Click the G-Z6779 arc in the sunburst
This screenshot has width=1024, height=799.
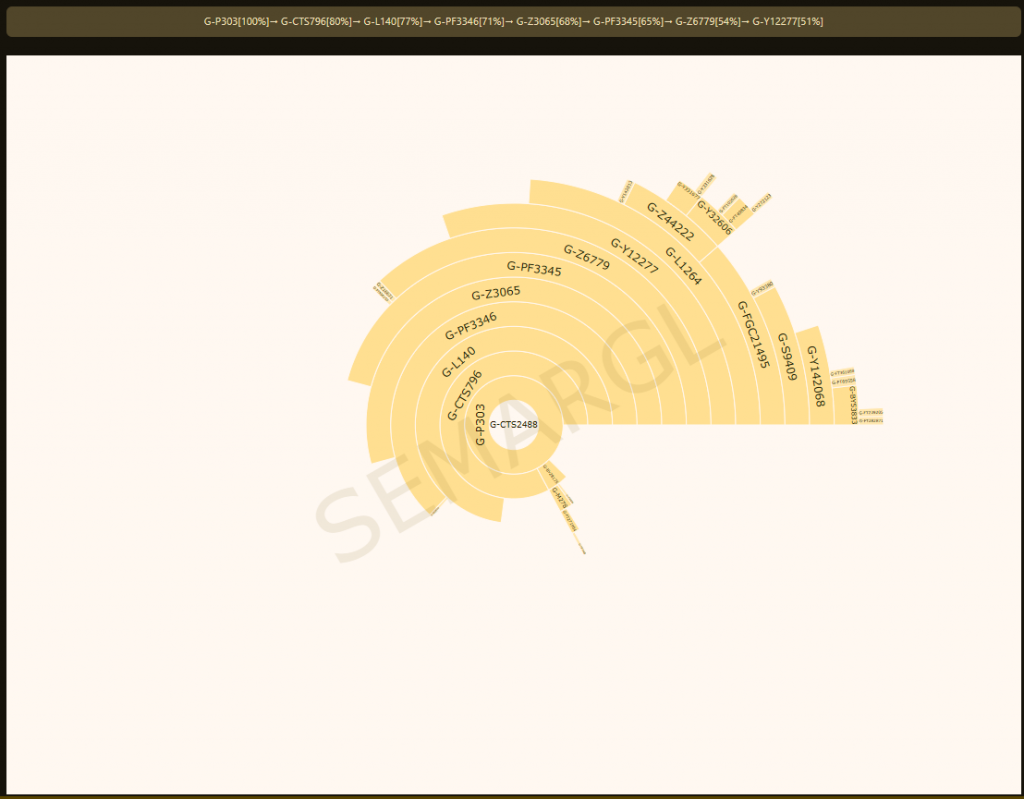pos(586,258)
